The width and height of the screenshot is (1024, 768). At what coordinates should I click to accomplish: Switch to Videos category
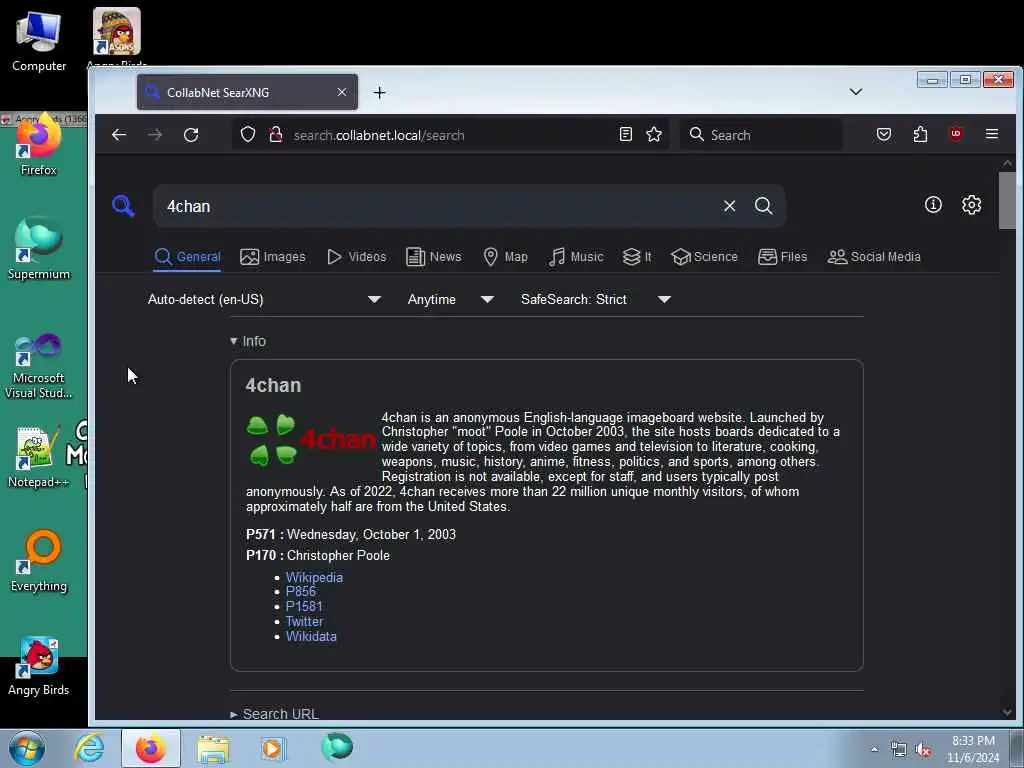point(357,257)
